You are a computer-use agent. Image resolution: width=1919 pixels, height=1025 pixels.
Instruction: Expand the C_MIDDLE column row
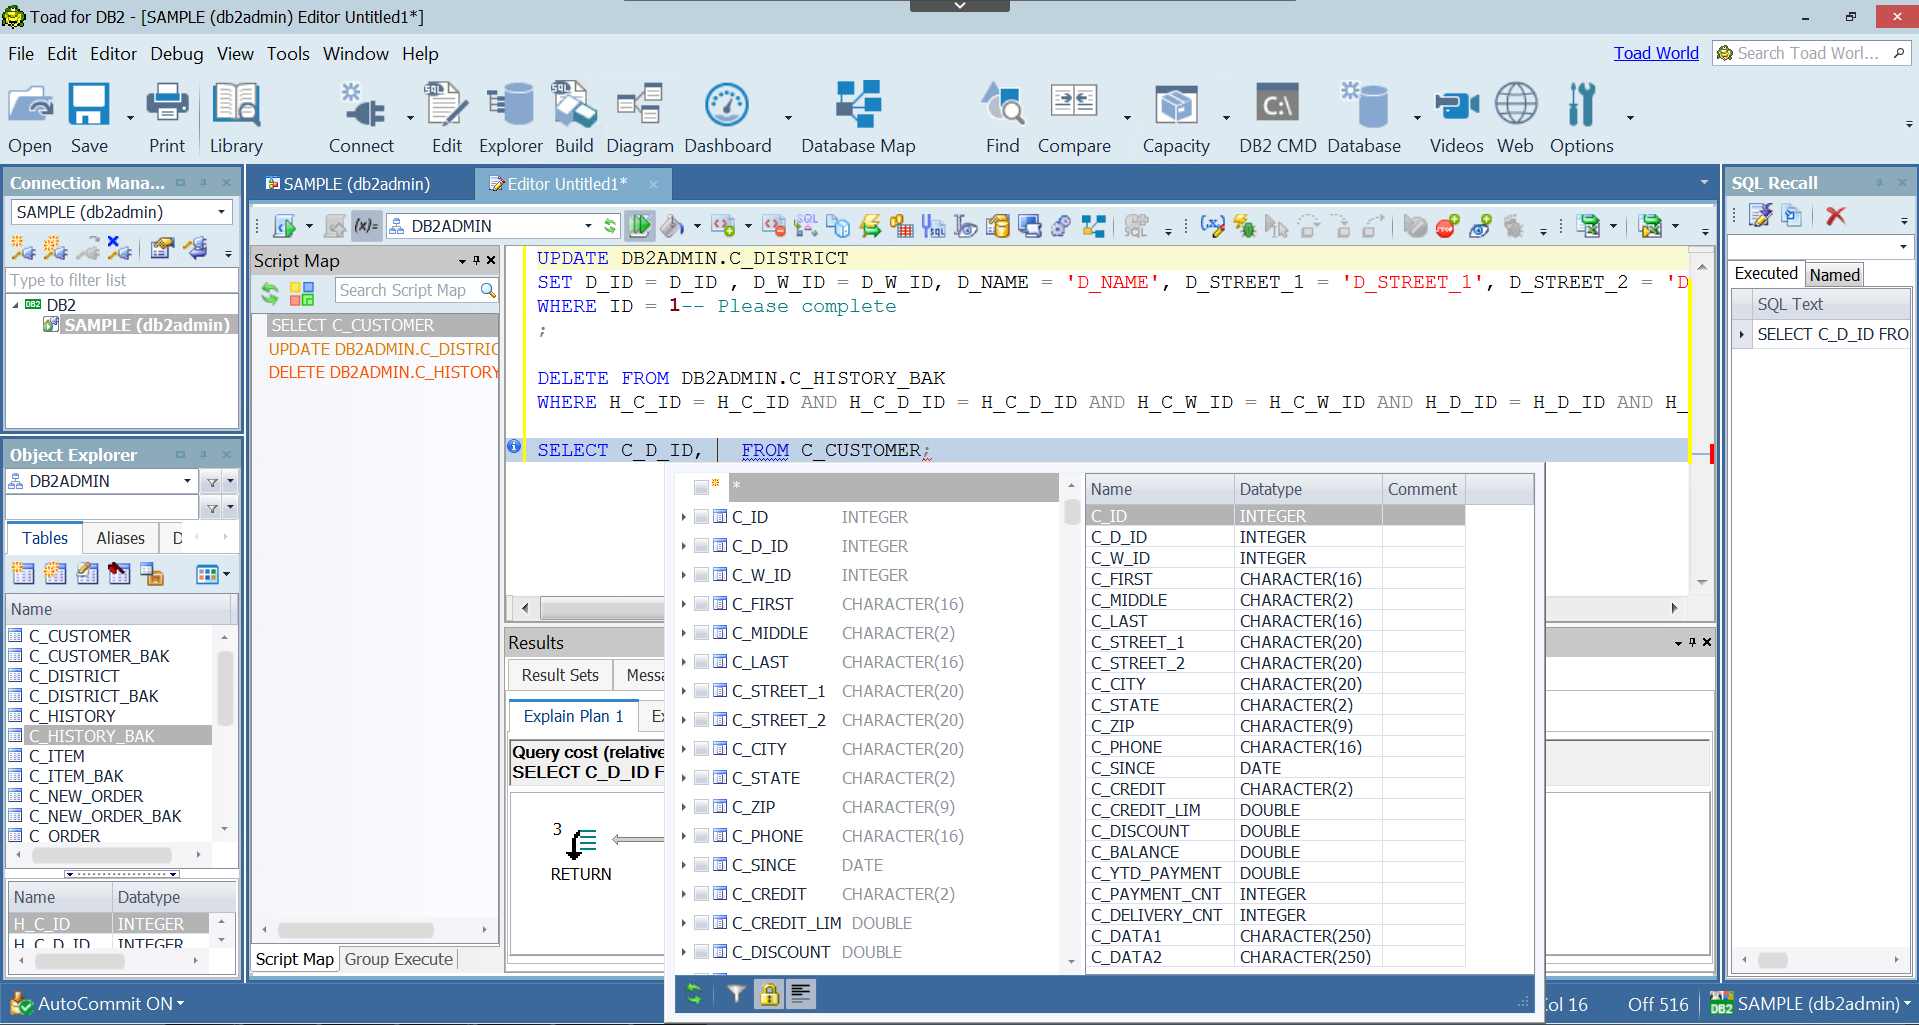coord(684,633)
